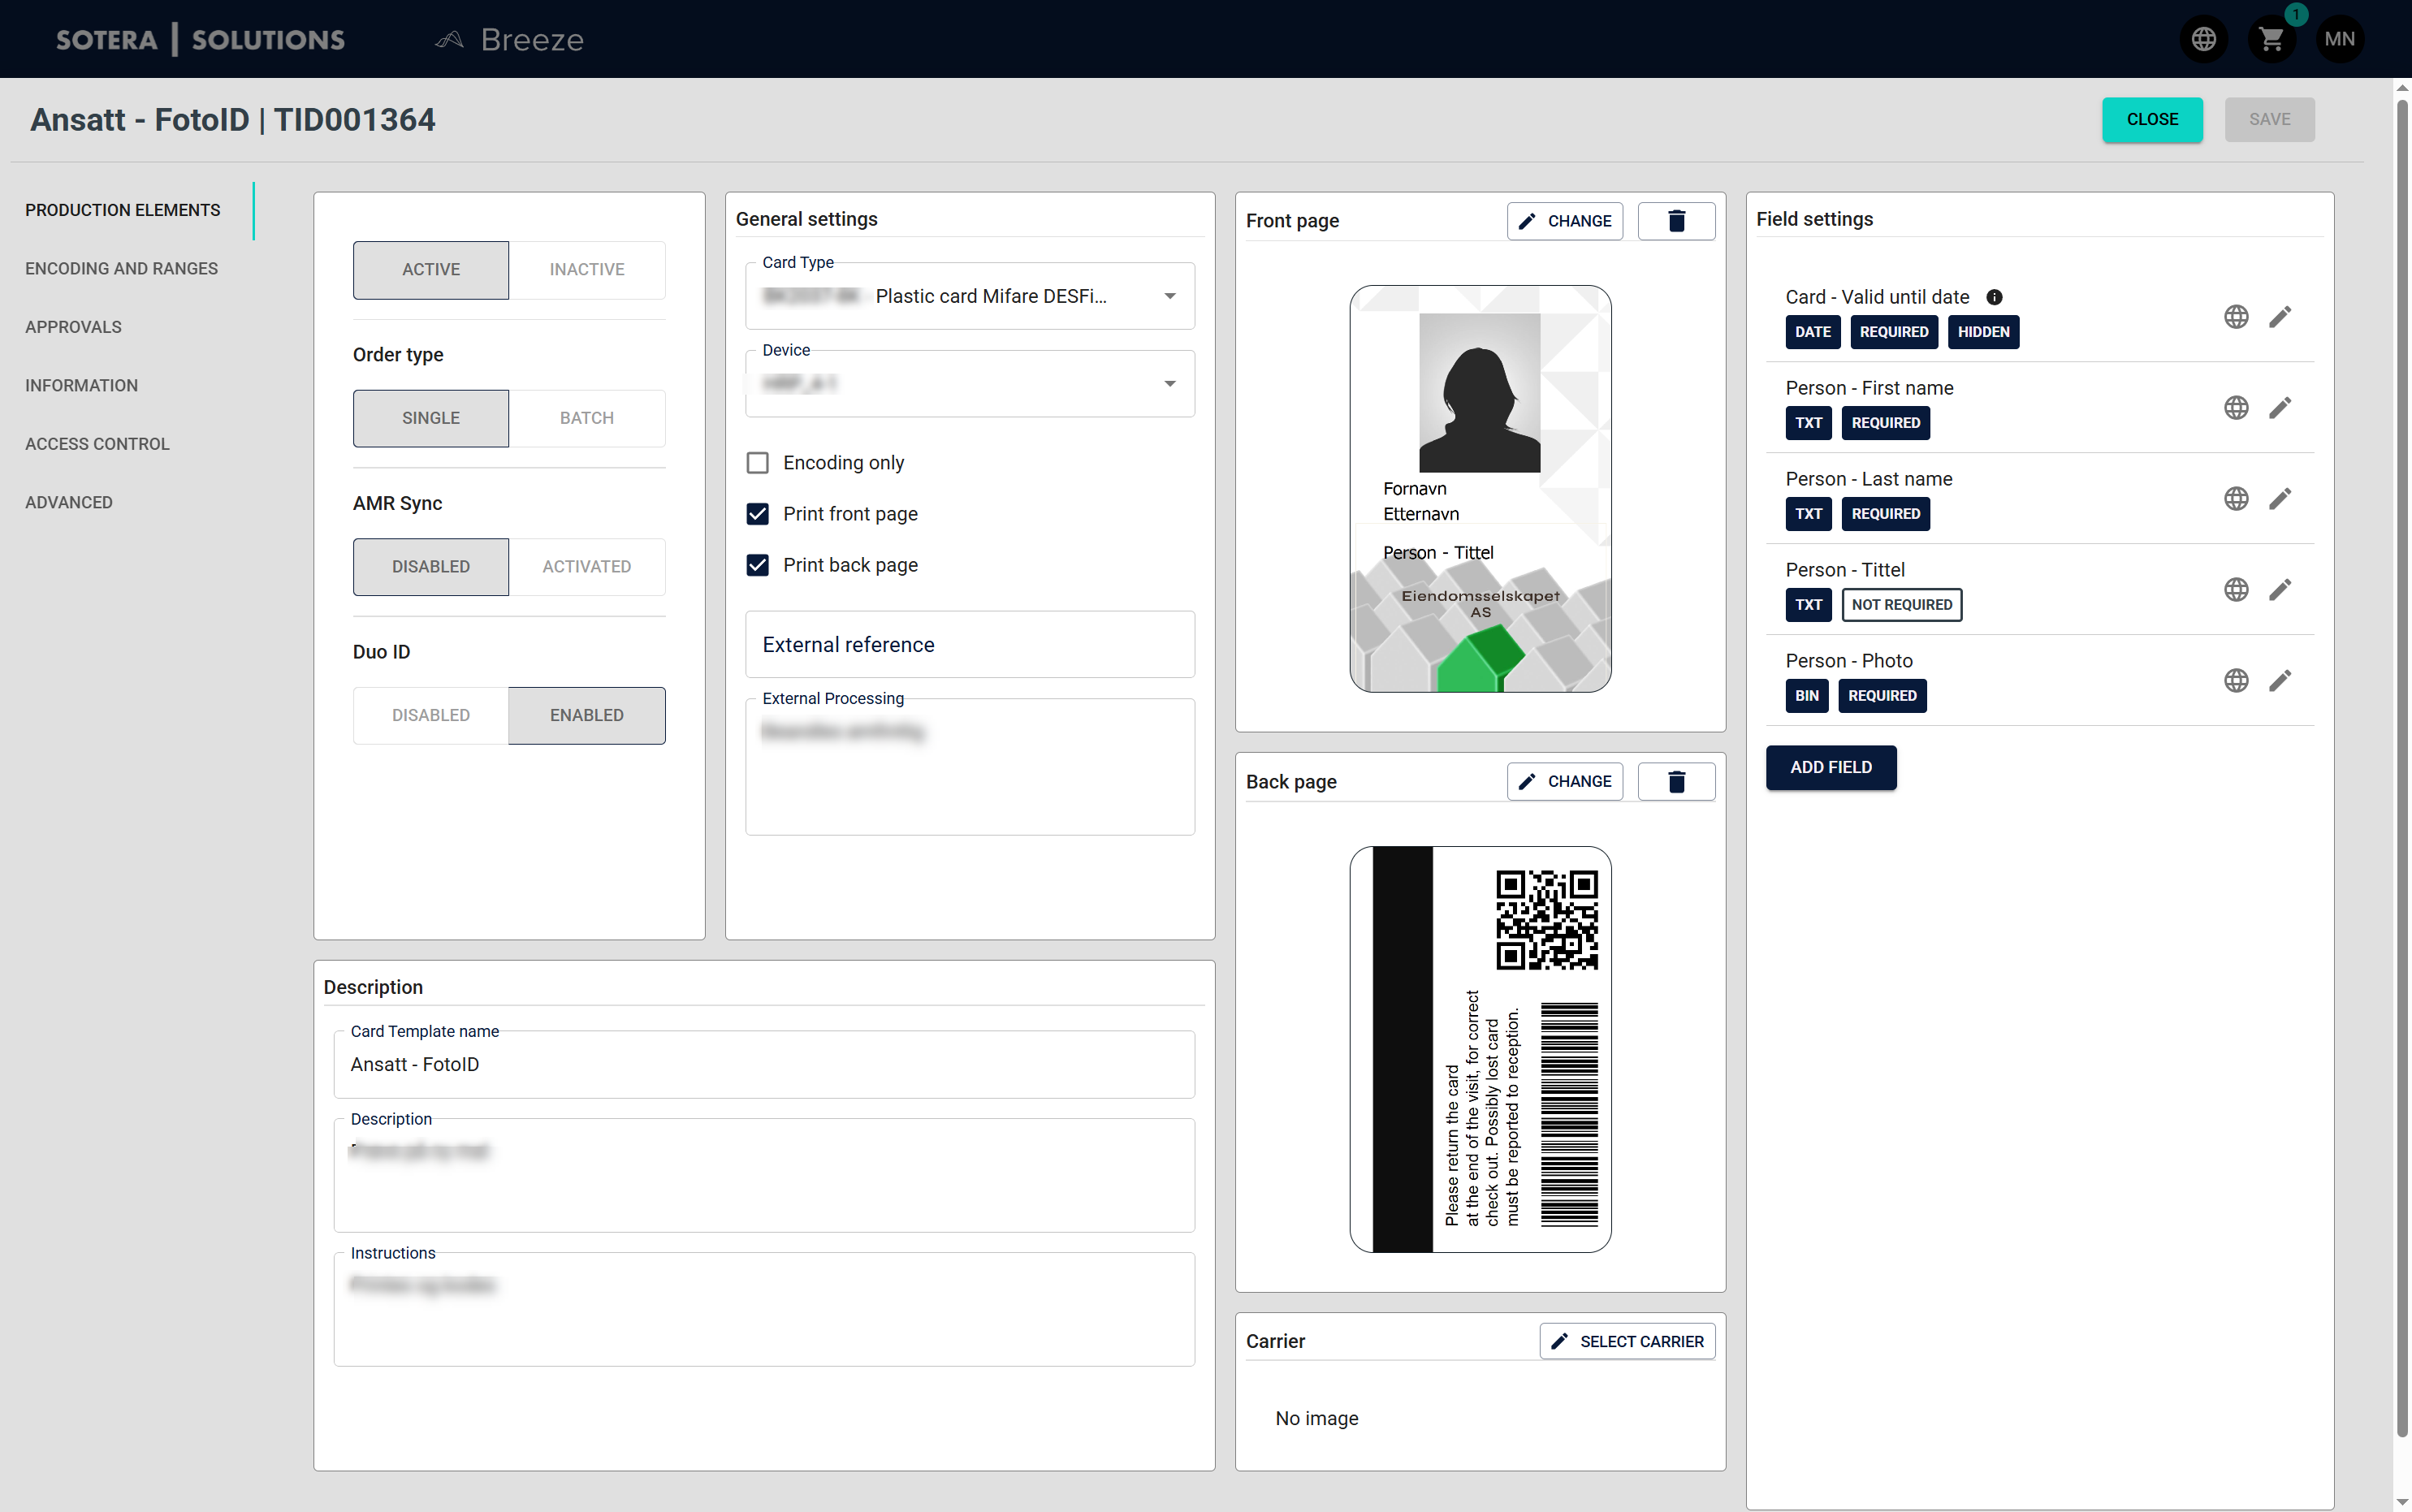
Task: Click the ADD FIELD button
Action: click(x=1830, y=767)
